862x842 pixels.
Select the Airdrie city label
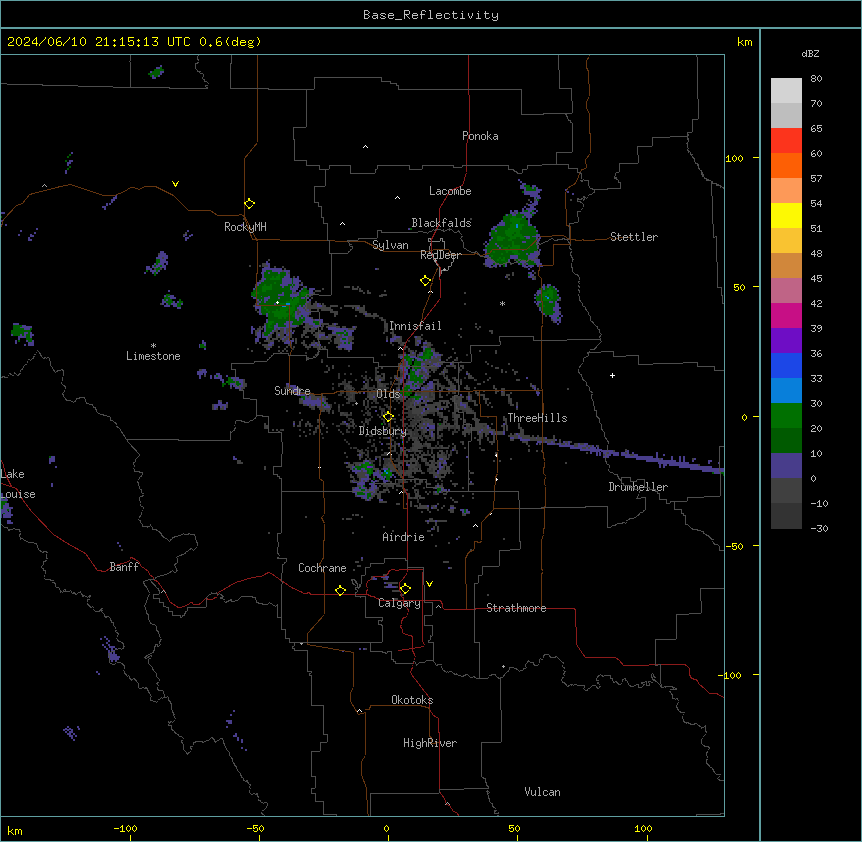click(x=404, y=537)
